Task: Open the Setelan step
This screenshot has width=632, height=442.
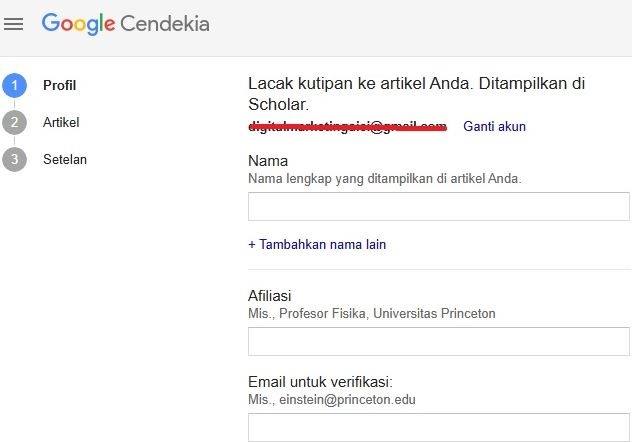Action: coord(65,159)
